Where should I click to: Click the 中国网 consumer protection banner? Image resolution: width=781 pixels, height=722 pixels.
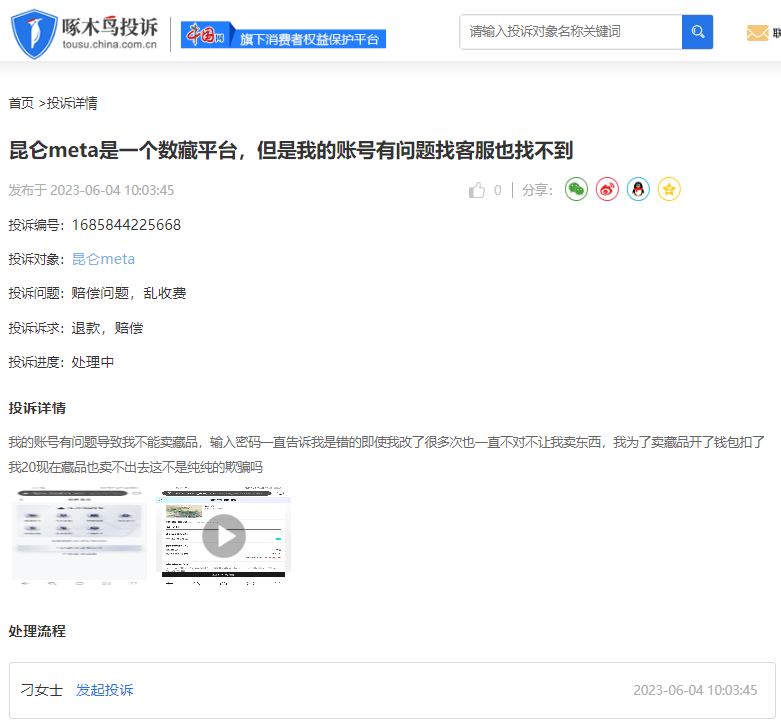(283, 35)
